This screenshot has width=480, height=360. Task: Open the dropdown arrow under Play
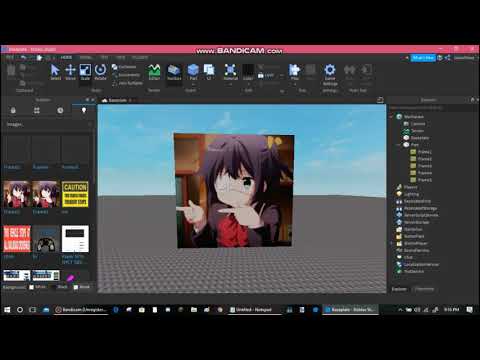[294, 84]
